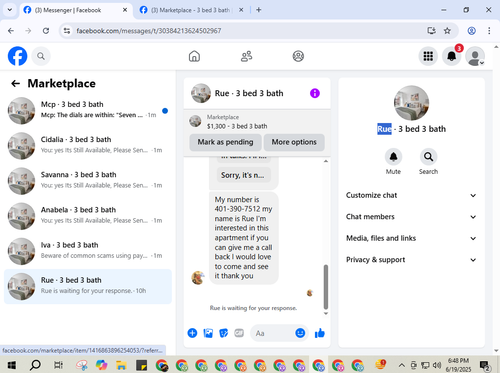Click More options button
Image resolution: width=500 pixels, height=373 pixels.
(x=294, y=142)
